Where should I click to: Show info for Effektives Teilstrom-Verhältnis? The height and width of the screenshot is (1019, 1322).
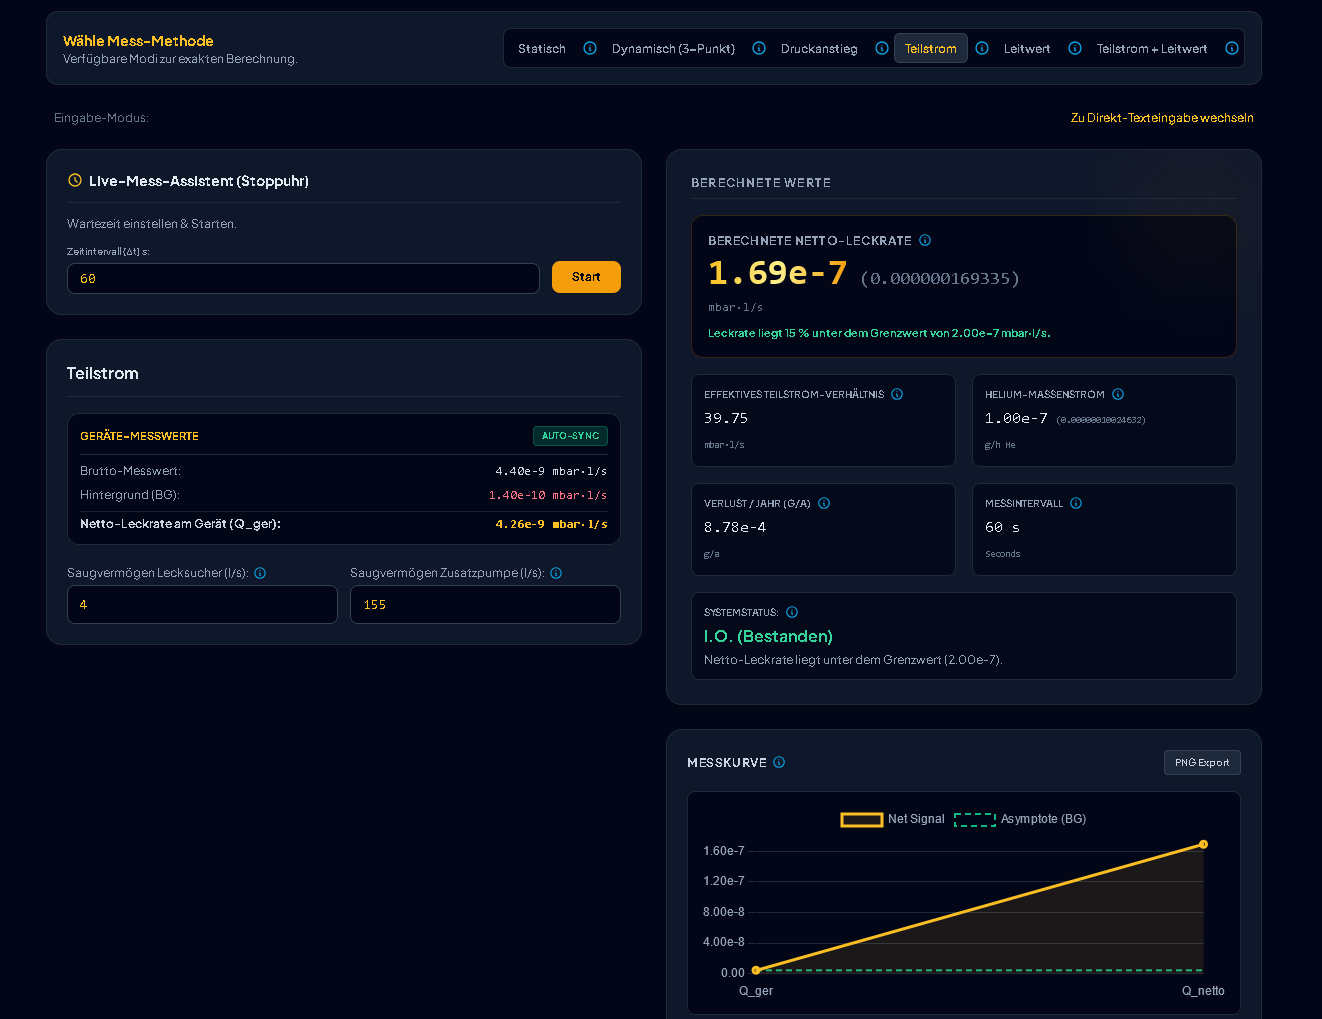pyautogui.click(x=897, y=394)
